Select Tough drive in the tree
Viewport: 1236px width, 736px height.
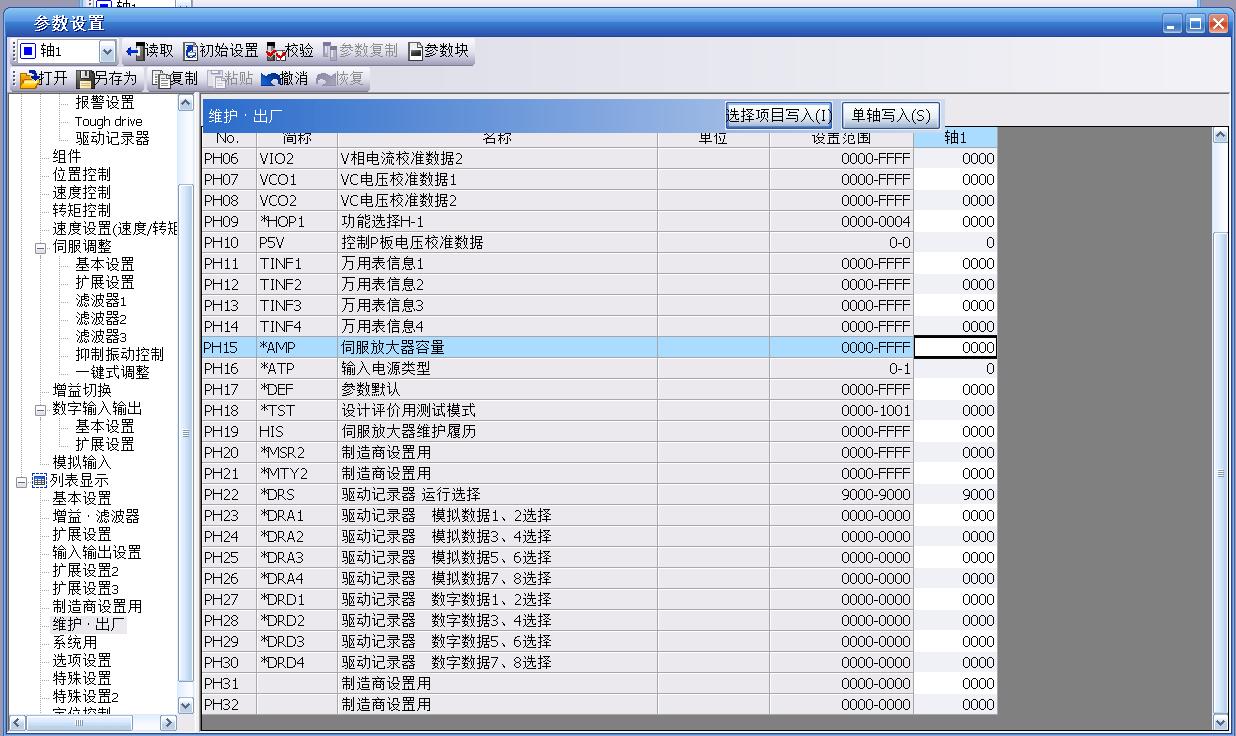tap(108, 121)
